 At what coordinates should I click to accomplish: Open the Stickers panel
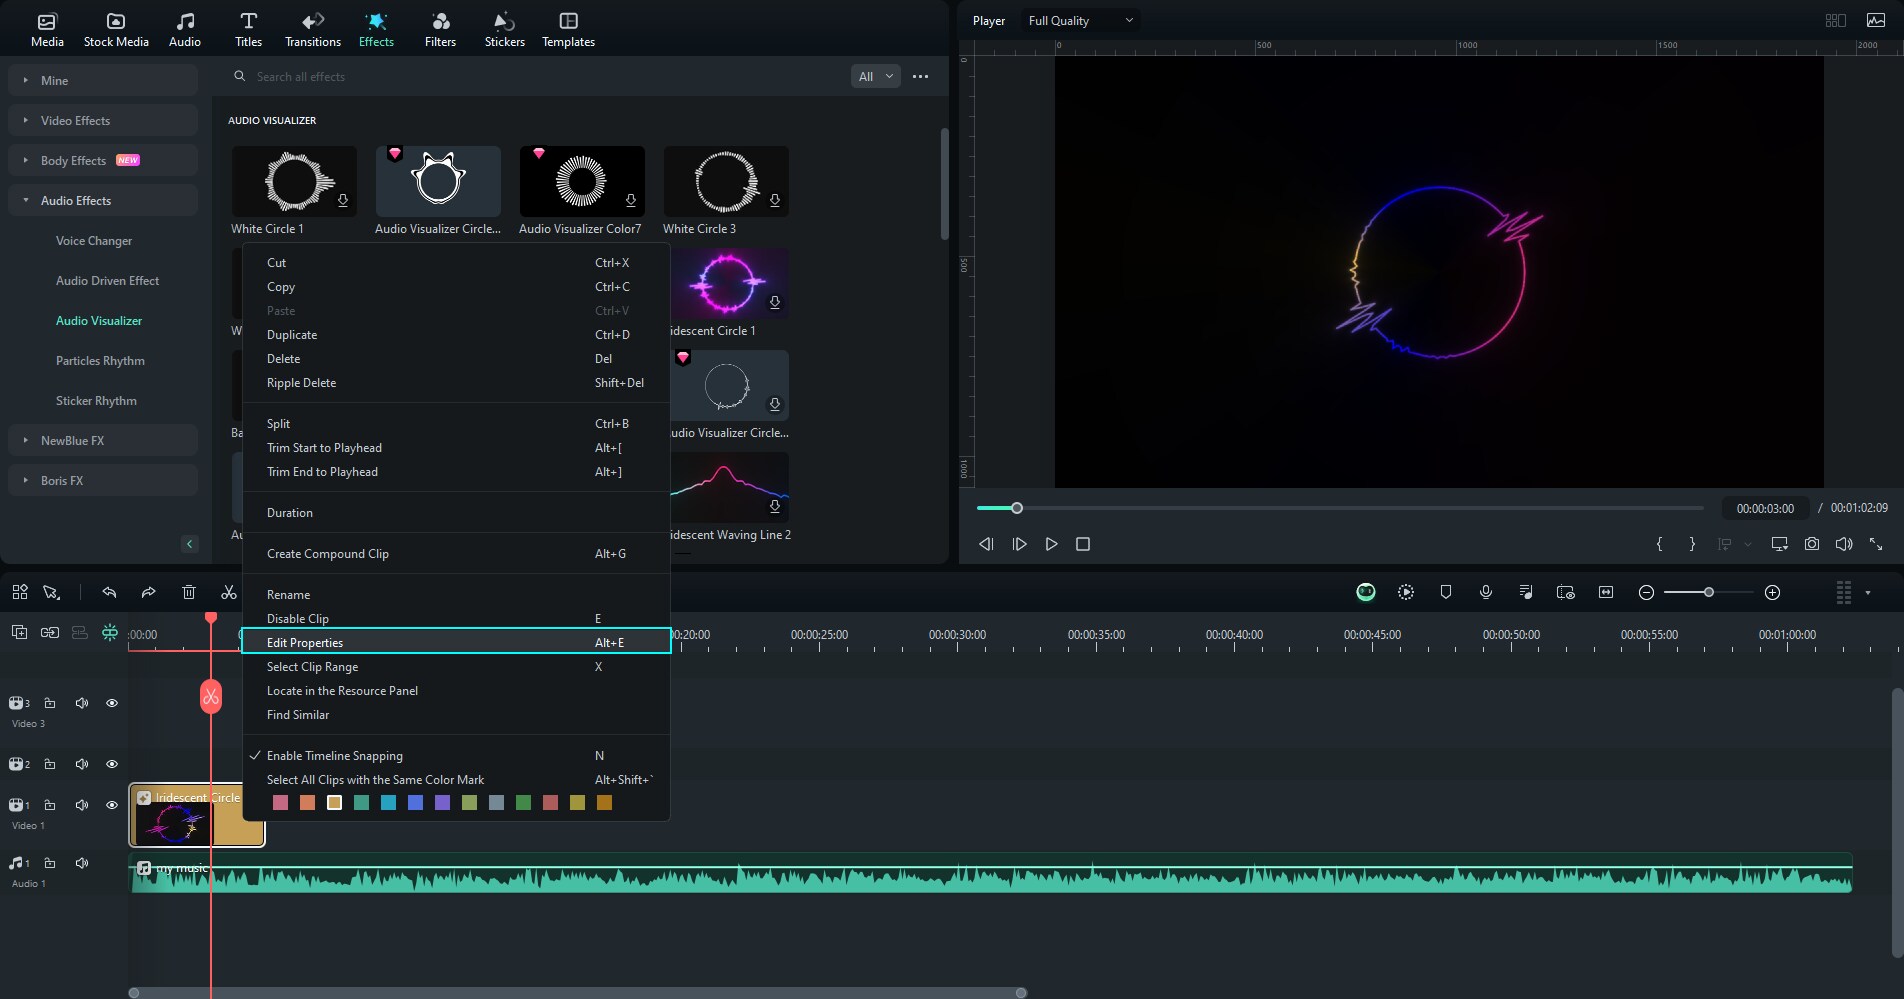point(504,29)
